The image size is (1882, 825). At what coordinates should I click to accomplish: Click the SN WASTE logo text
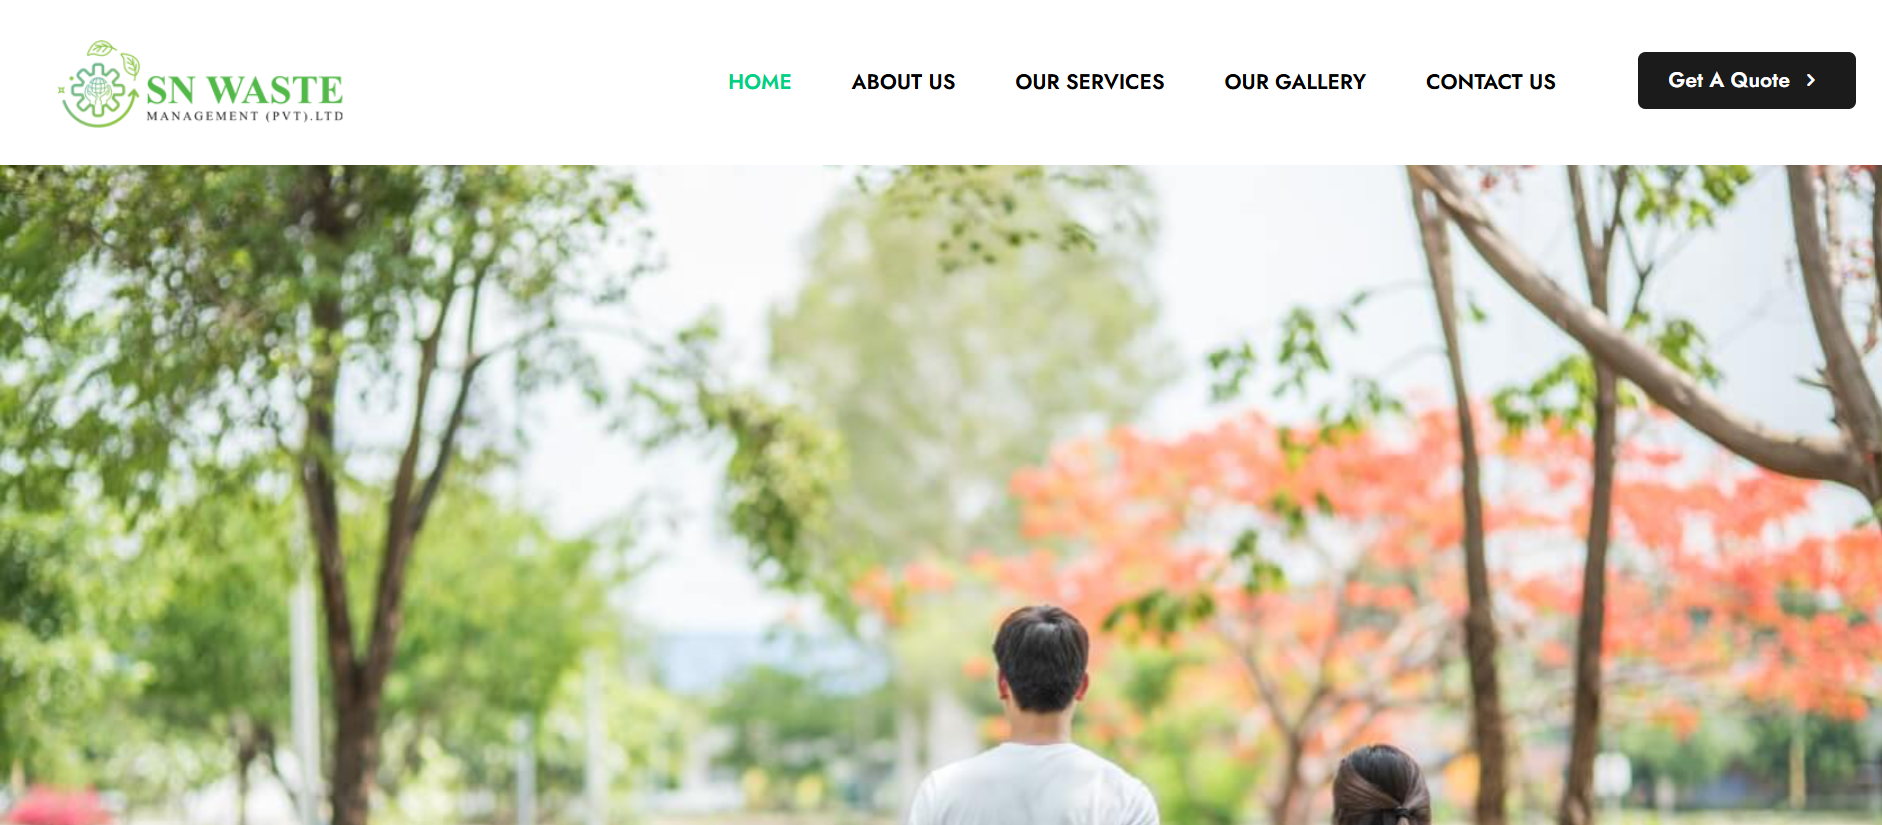[244, 90]
